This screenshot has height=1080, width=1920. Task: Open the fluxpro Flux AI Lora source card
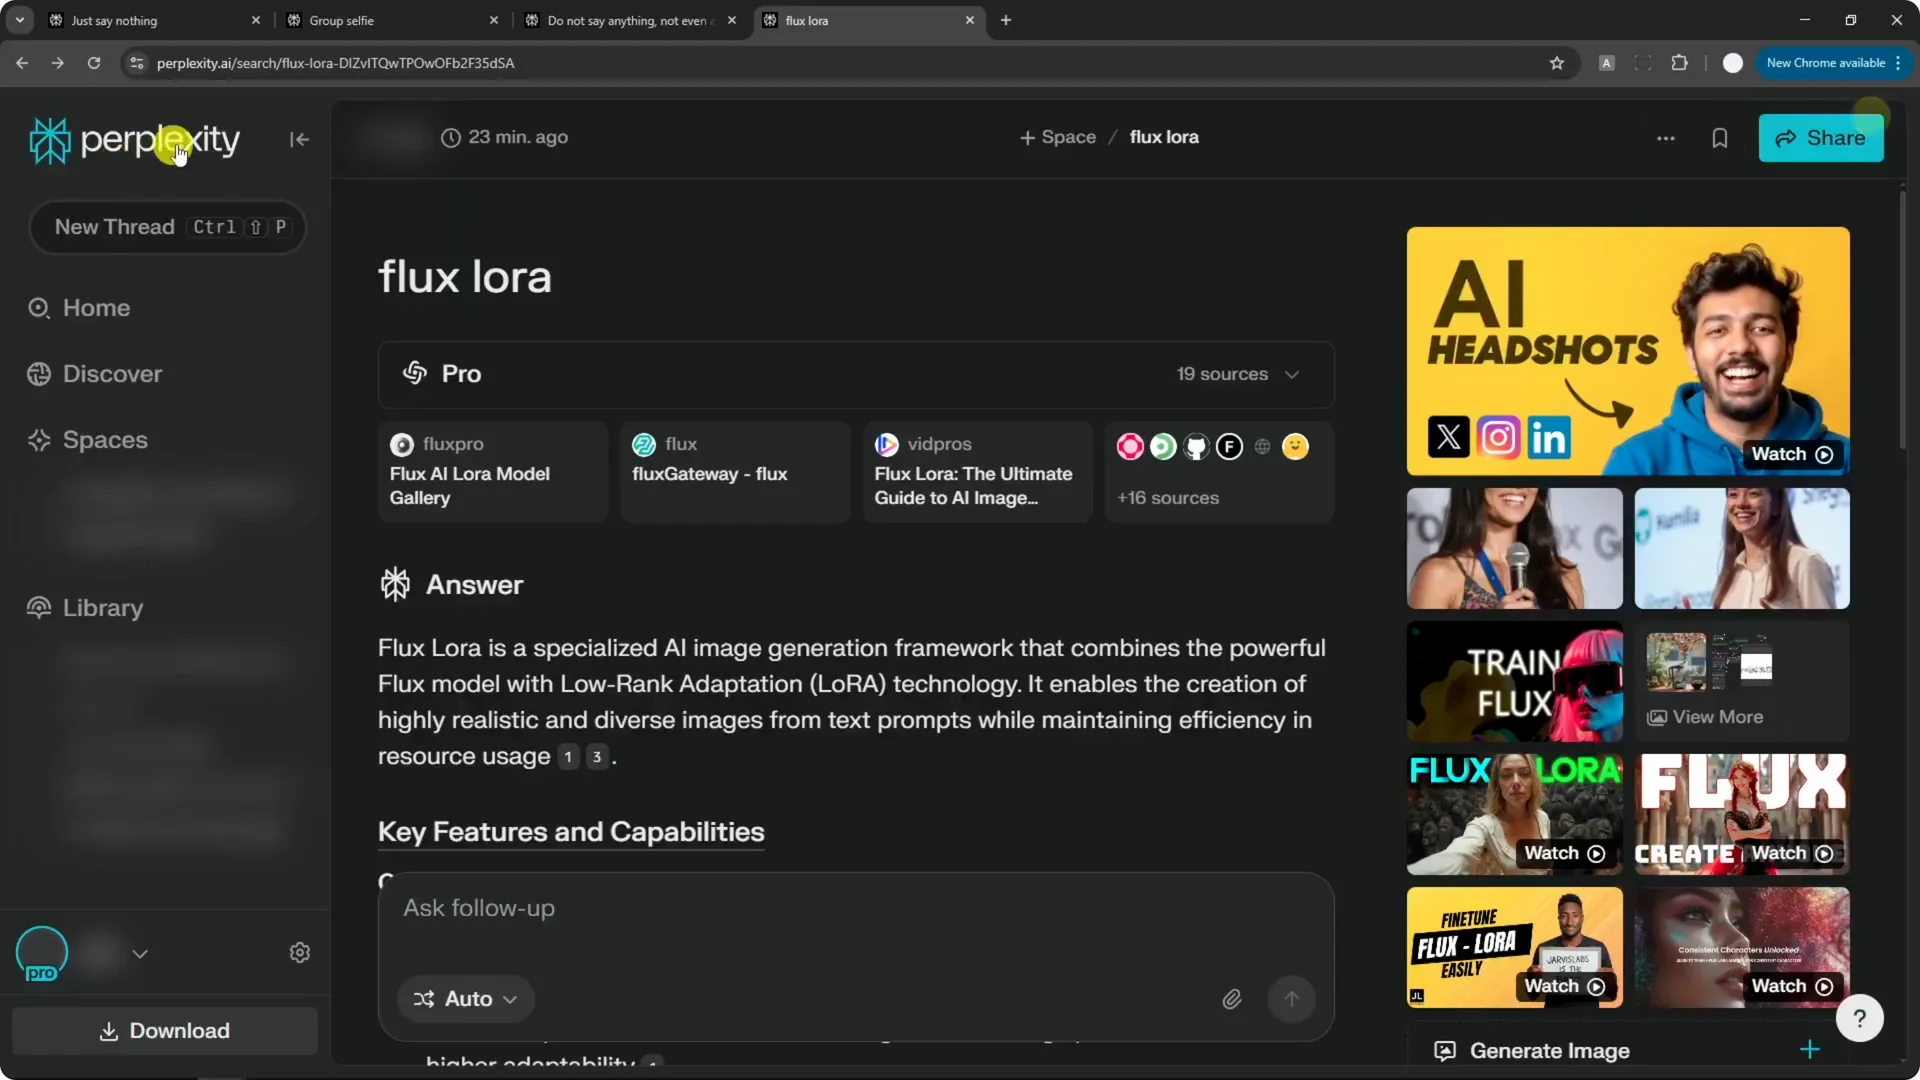492,472
